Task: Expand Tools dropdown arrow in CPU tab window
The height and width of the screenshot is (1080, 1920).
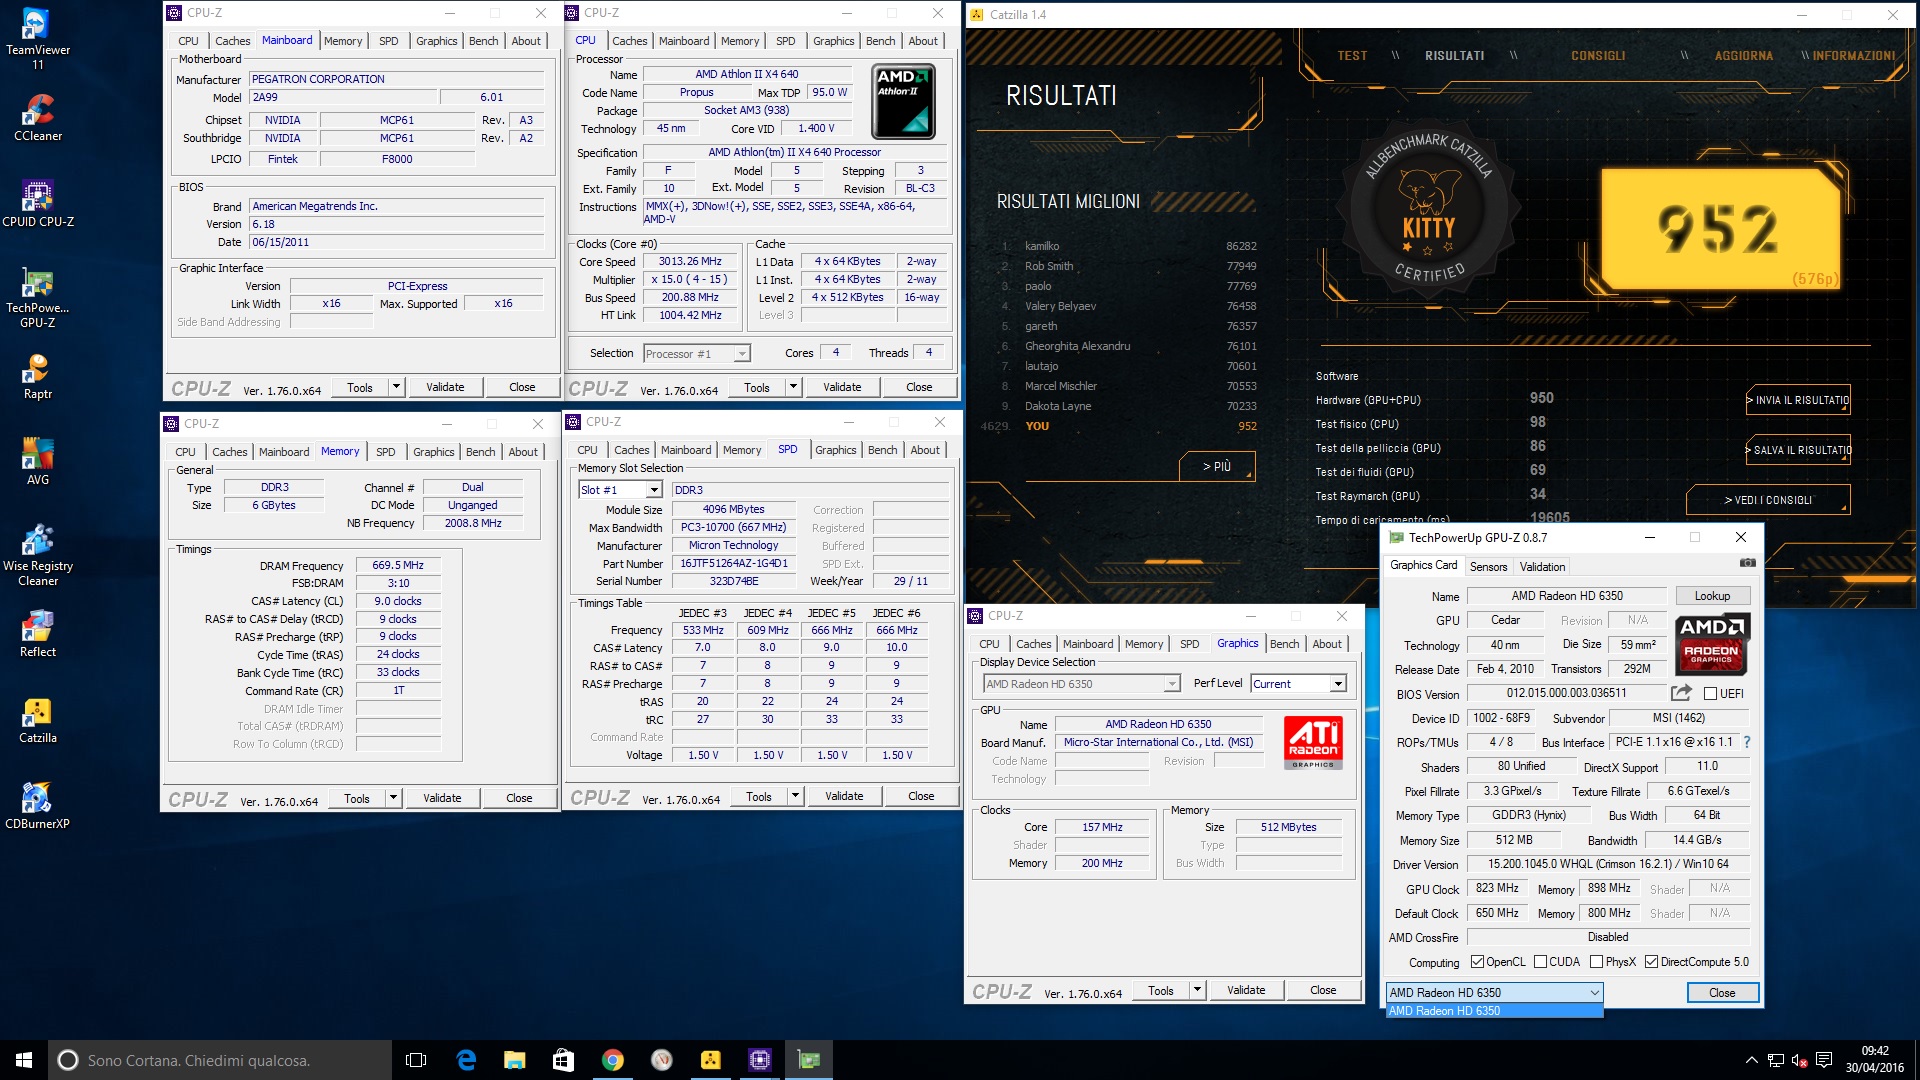Action: point(793,387)
